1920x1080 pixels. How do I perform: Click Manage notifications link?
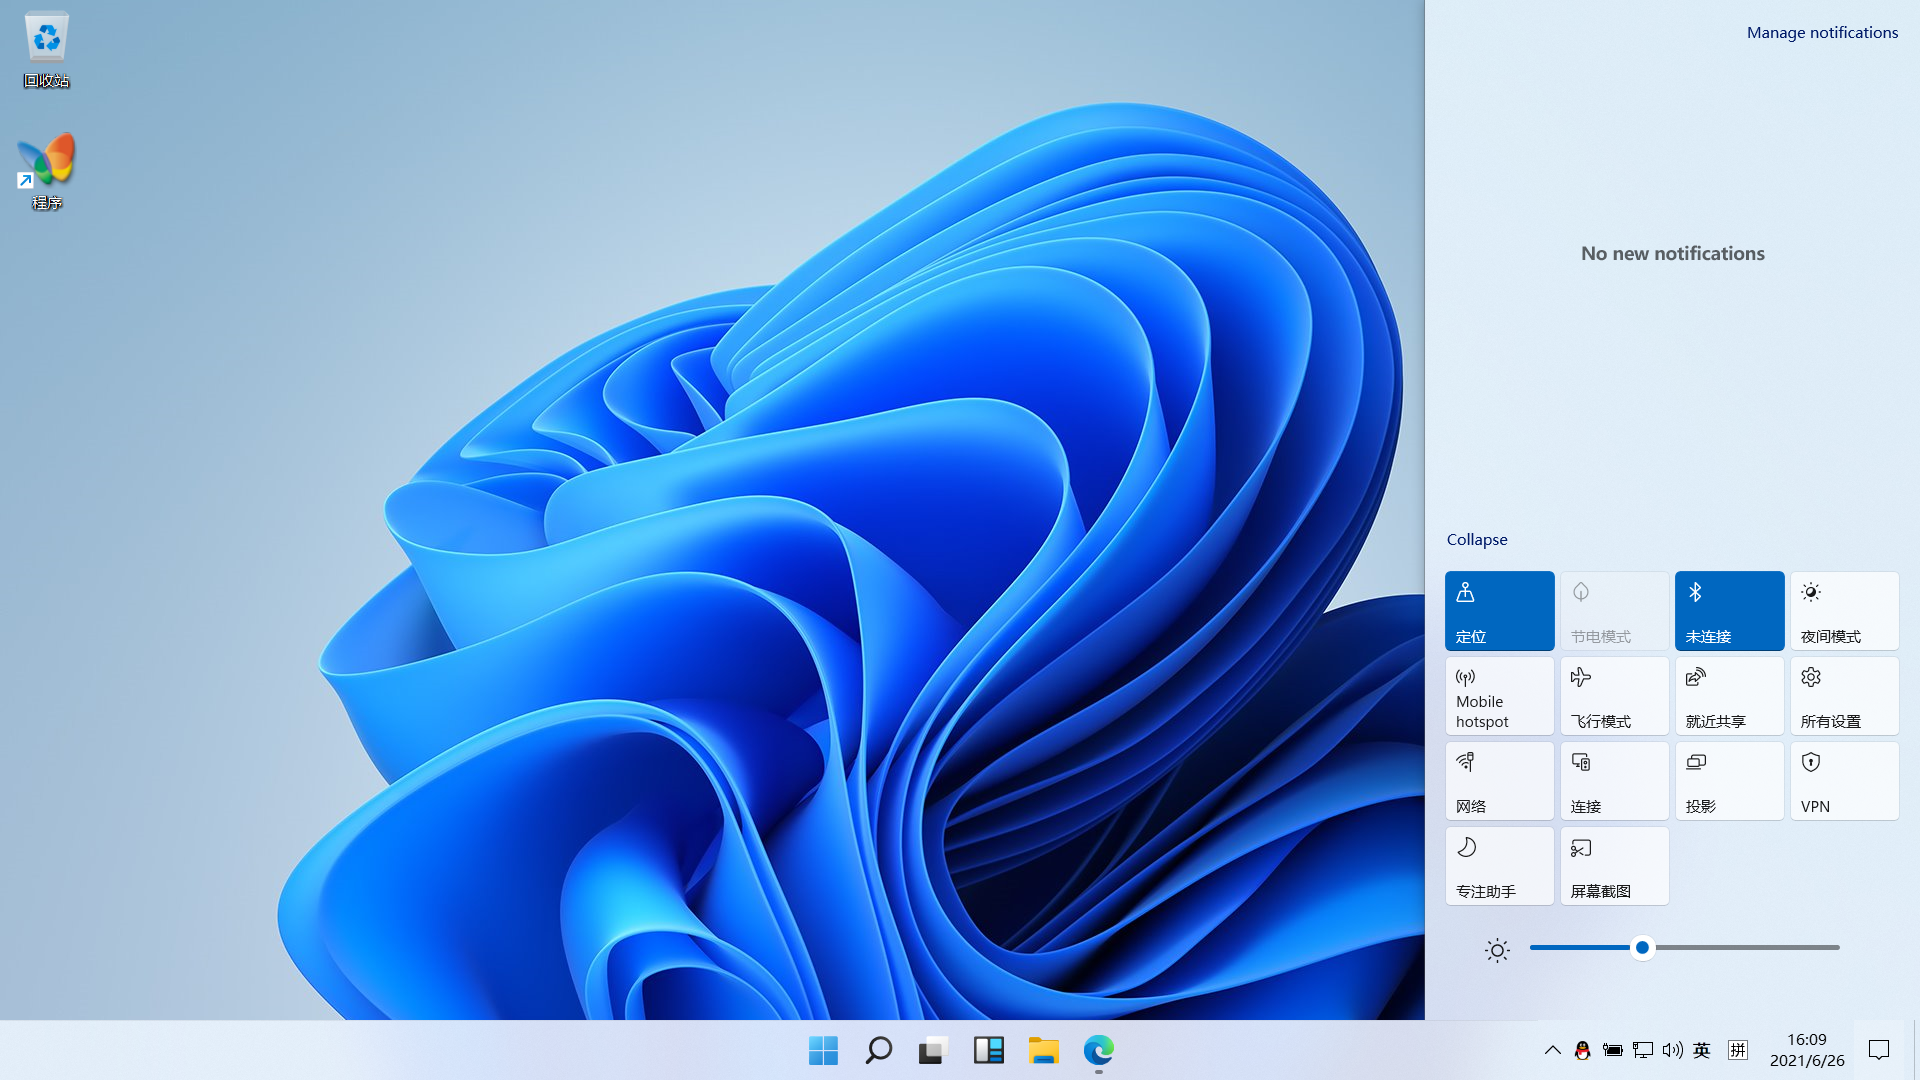tap(1821, 32)
